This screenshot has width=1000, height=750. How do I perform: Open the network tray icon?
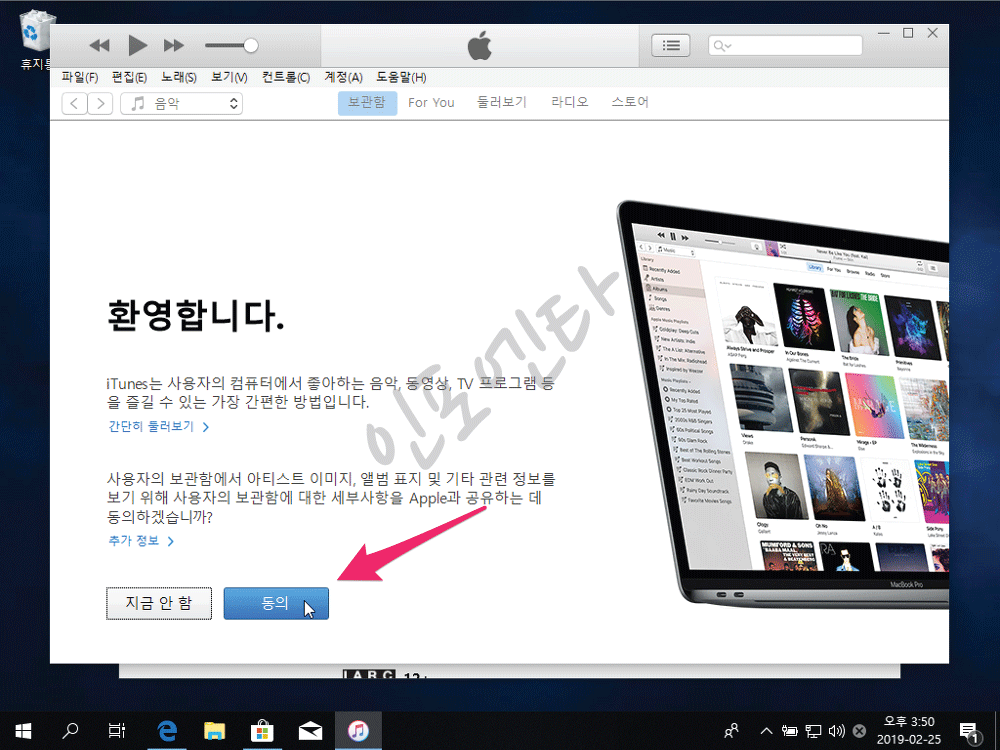(x=813, y=731)
